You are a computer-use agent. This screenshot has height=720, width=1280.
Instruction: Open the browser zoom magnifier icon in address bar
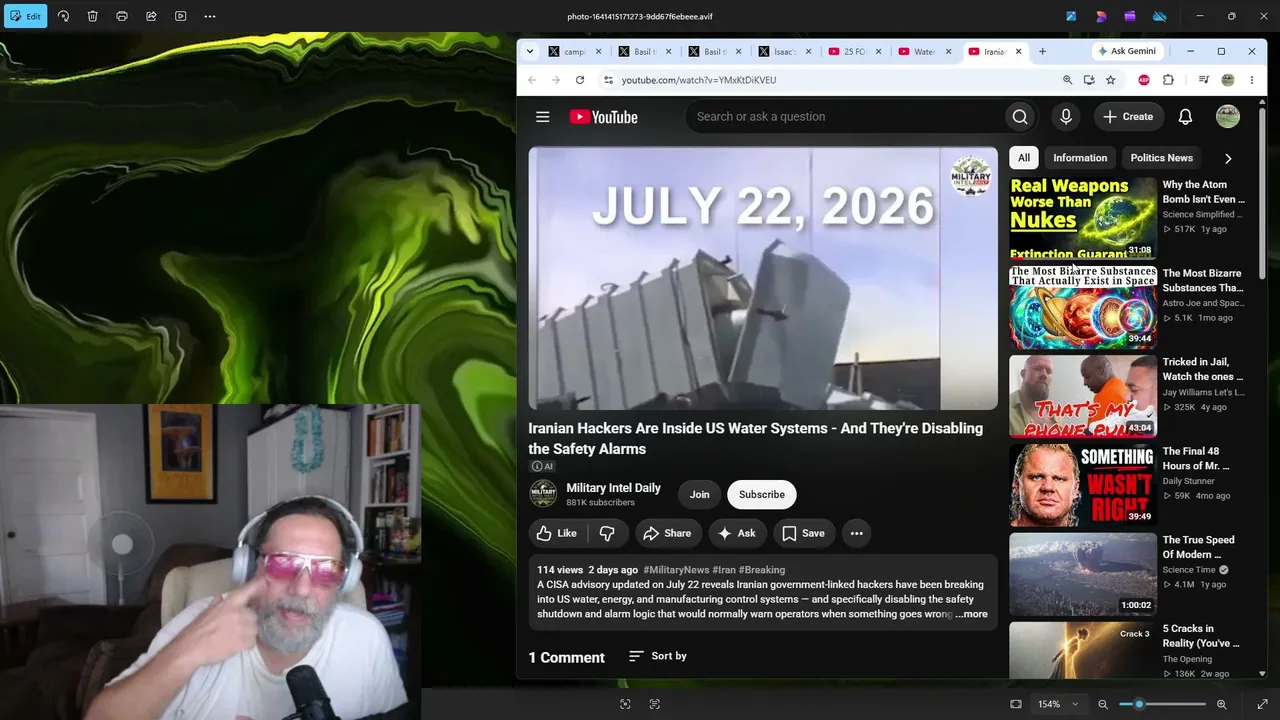(1067, 80)
